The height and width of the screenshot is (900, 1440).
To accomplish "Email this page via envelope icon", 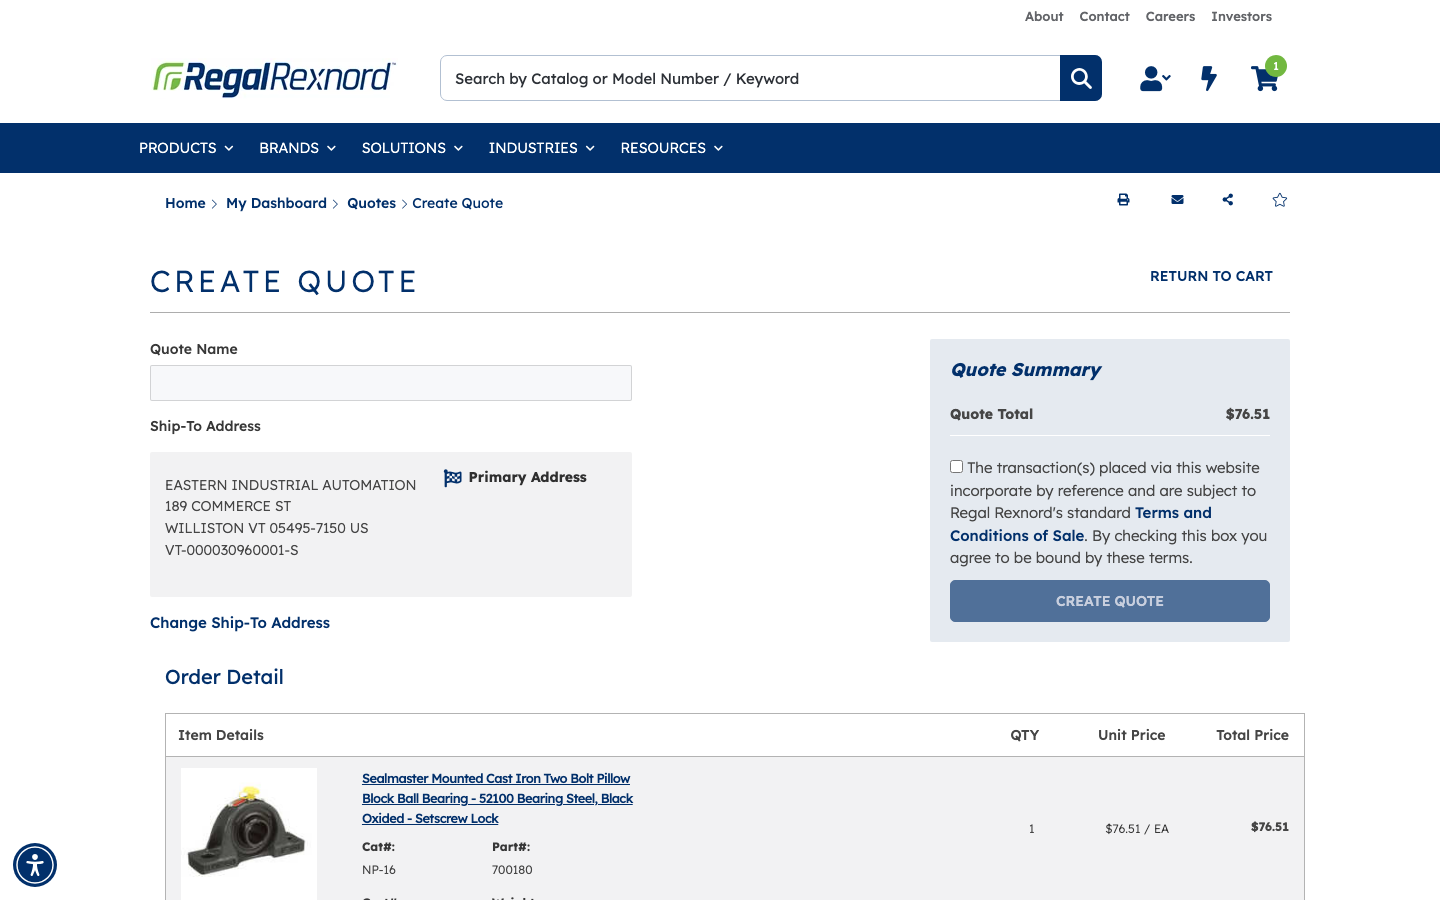I will [1177, 200].
